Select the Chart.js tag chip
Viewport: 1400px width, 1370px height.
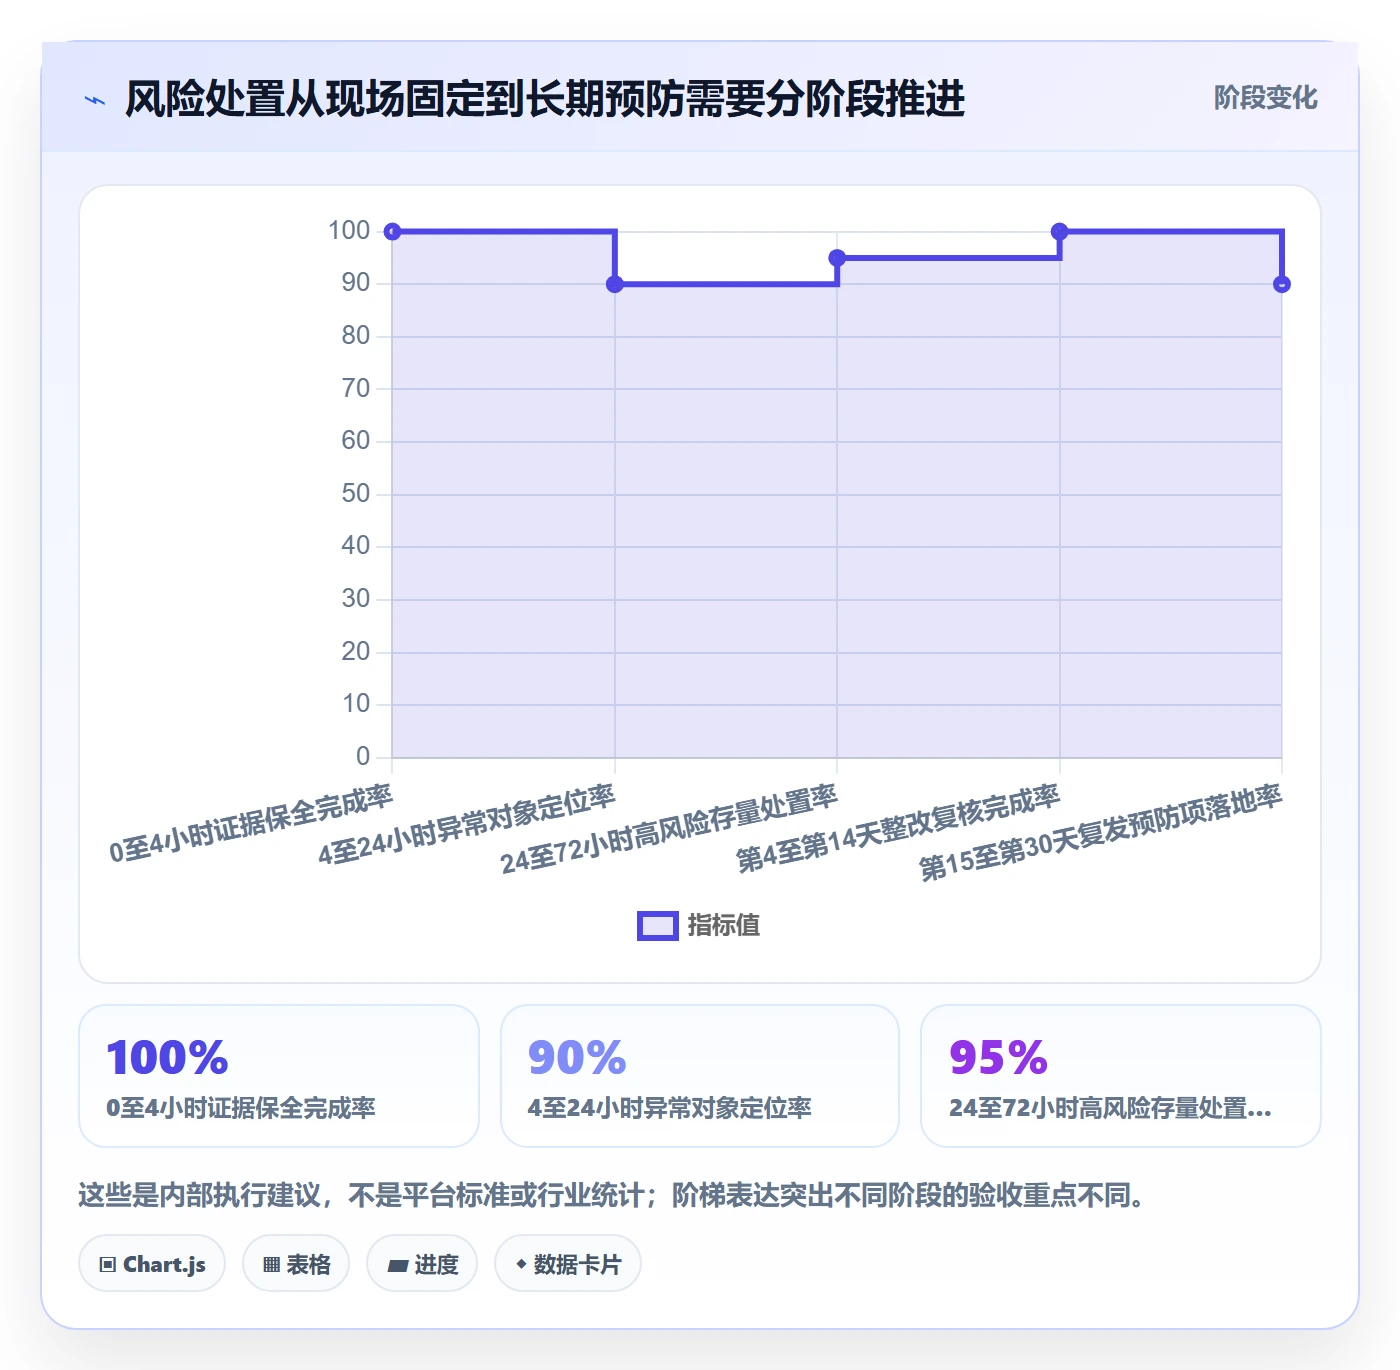pos(152,1264)
